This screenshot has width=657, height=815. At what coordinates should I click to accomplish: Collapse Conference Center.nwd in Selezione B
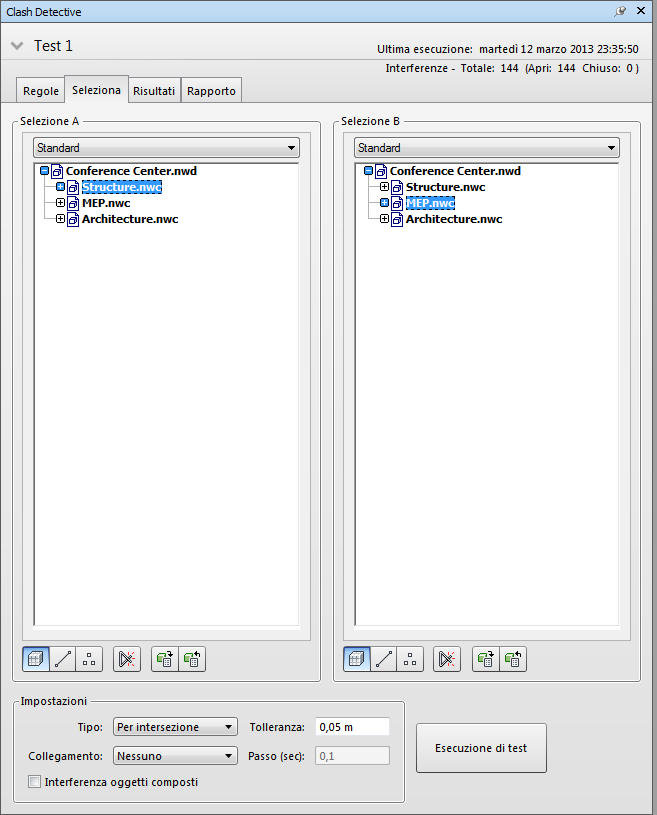point(369,170)
